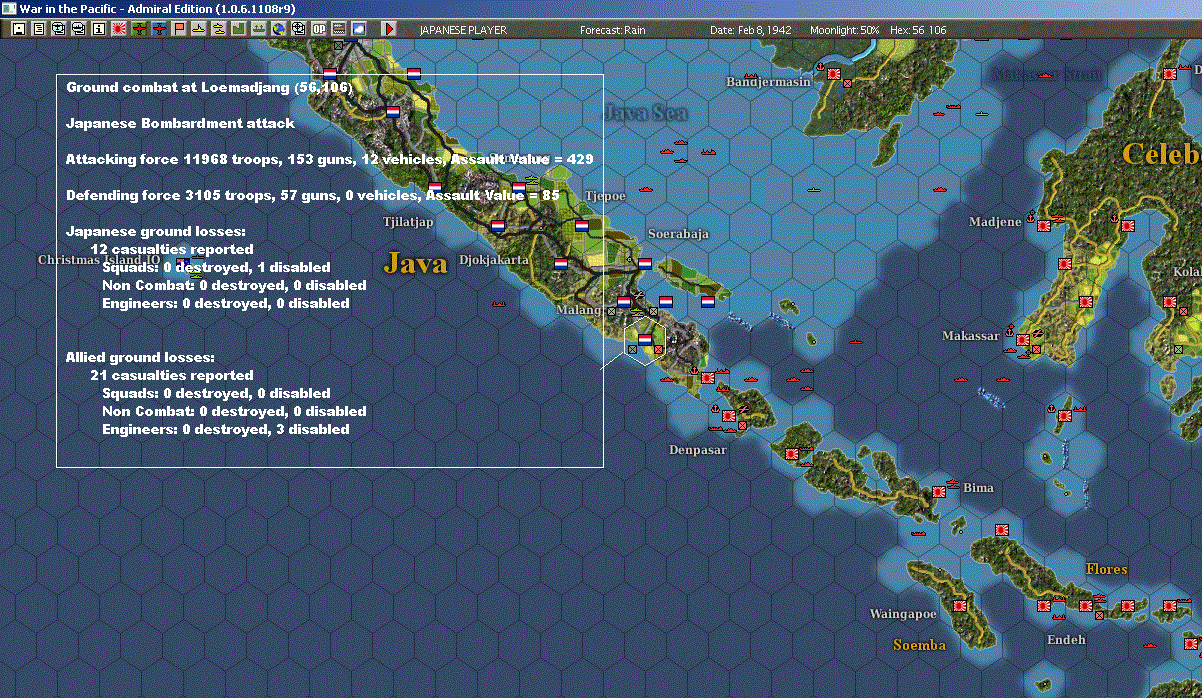
Task: Click the green industry toolbar icon
Action: click(238, 29)
